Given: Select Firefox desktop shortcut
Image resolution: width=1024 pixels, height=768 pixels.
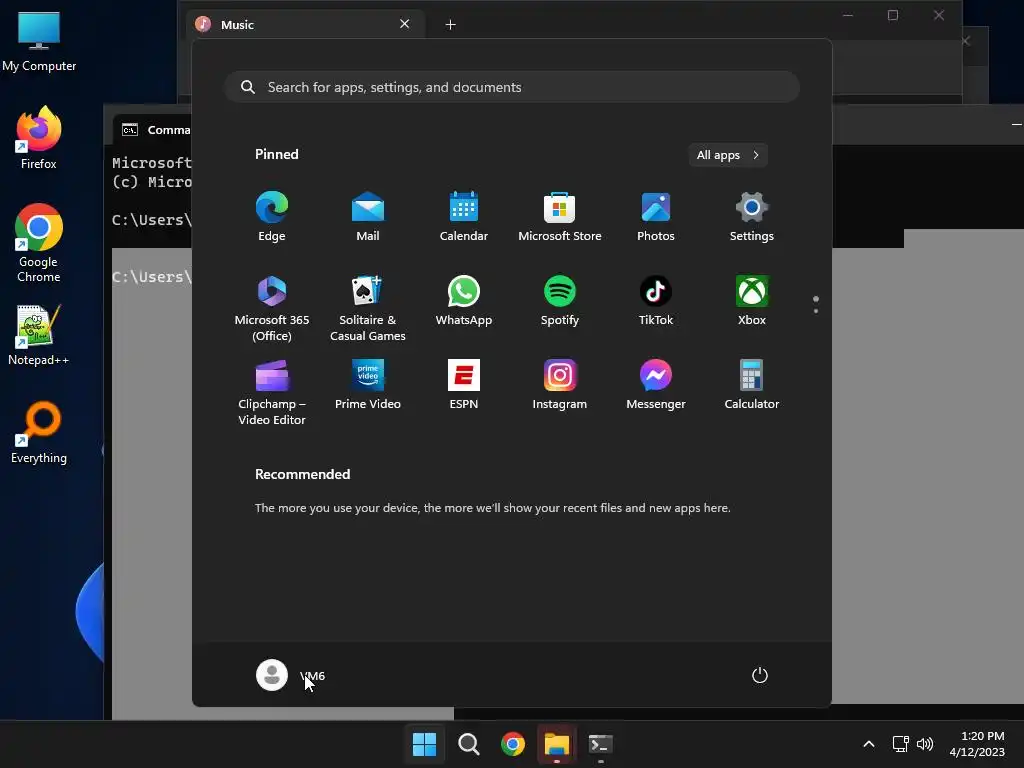Looking at the screenshot, I should tap(39, 138).
